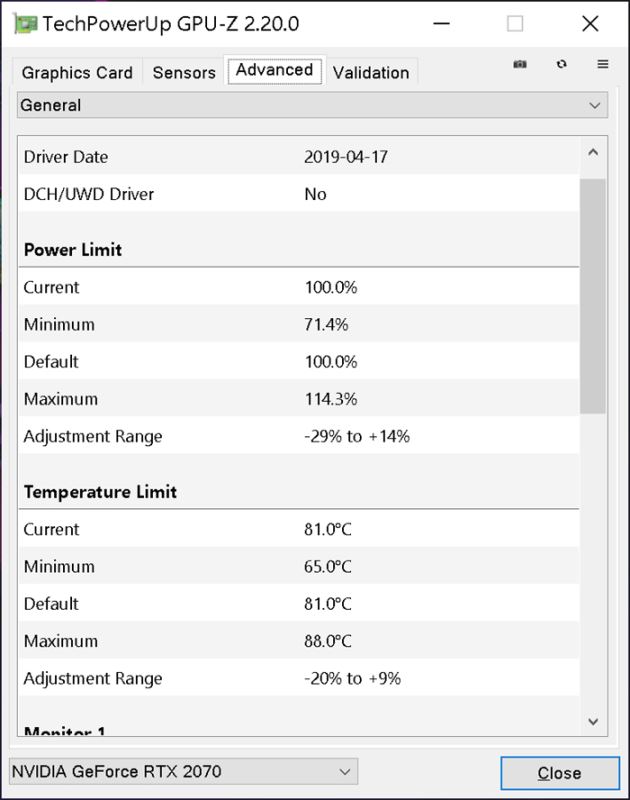Click the screenshot camera icon
The height and width of the screenshot is (800, 630).
point(520,64)
